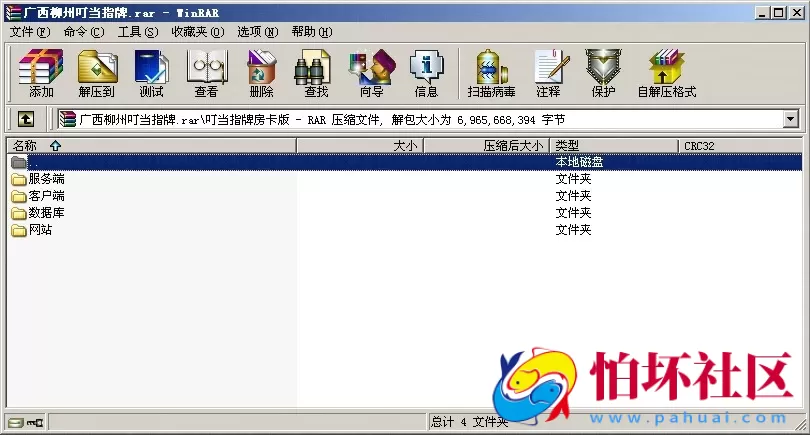Select the 网站 folder name
810x435 pixels.
[x=40, y=230]
